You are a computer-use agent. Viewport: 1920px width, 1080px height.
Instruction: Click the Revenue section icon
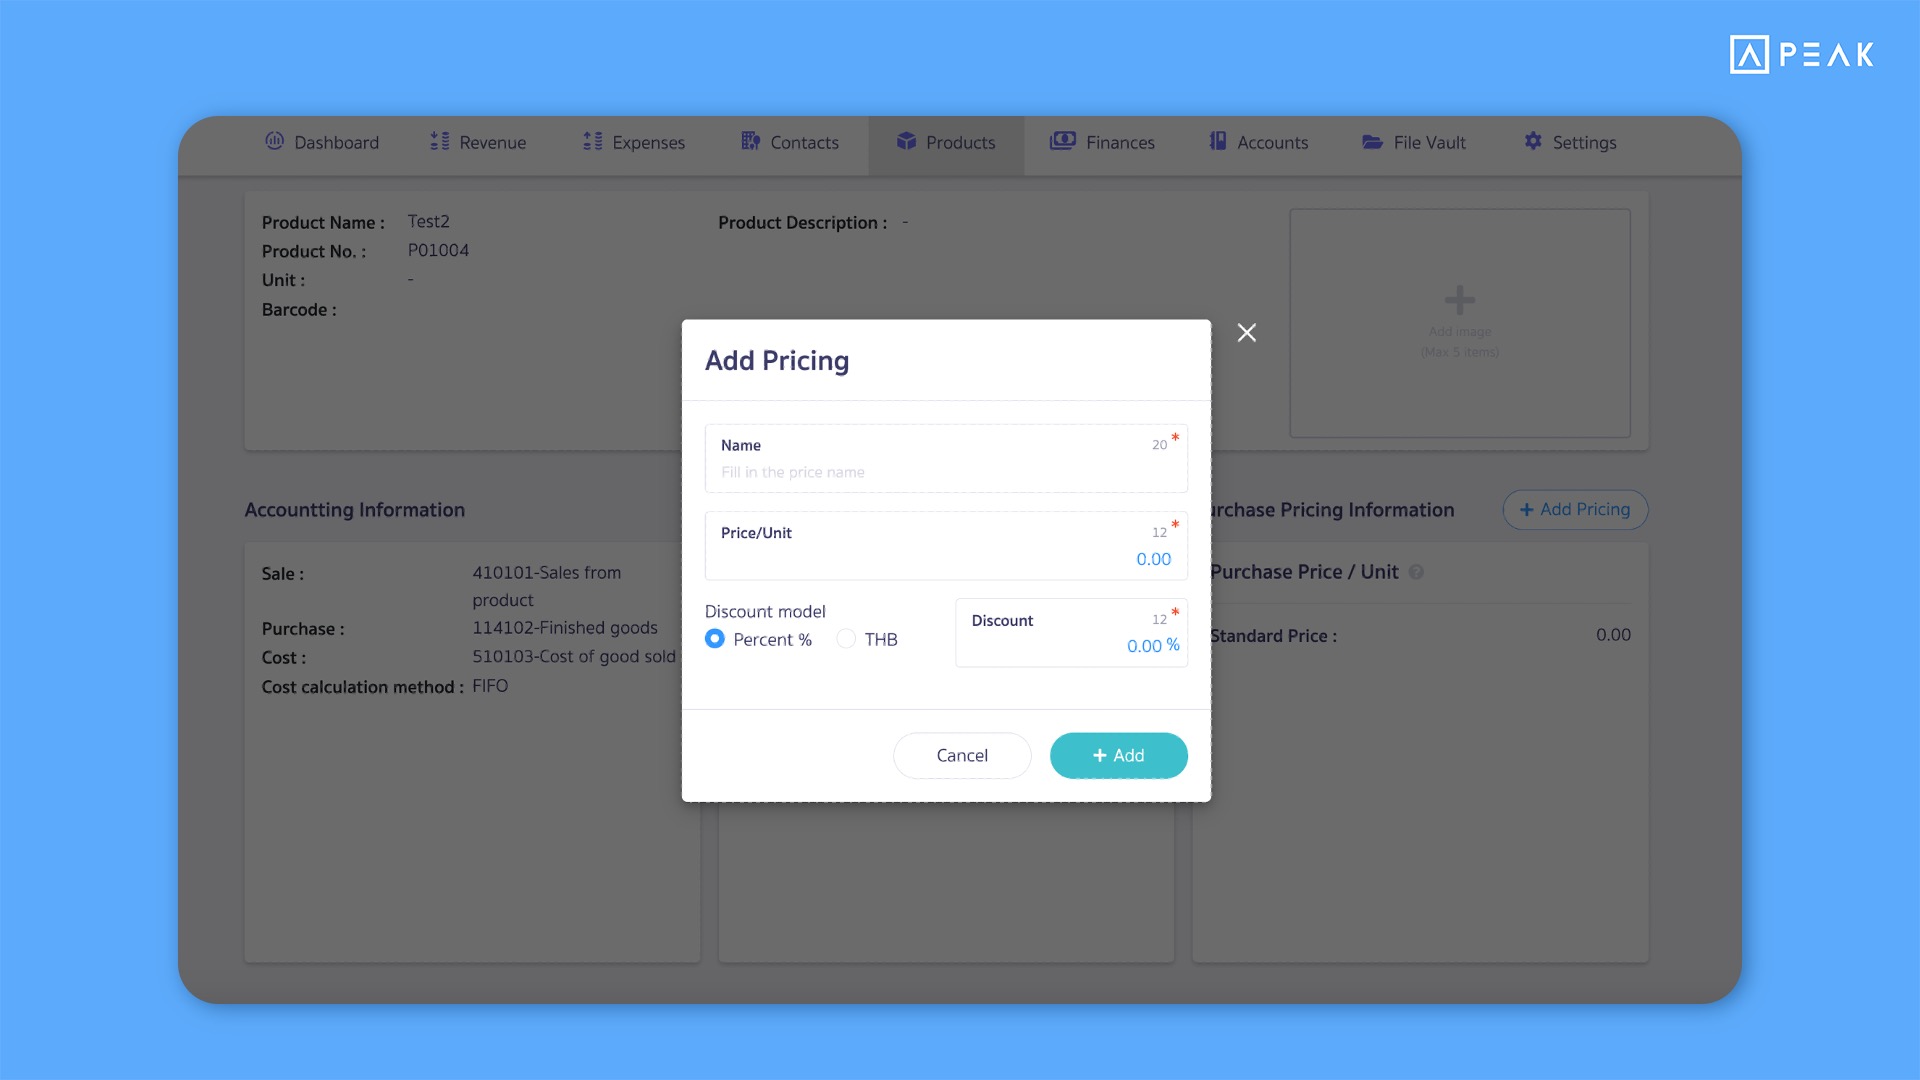click(x=438, y=141)
